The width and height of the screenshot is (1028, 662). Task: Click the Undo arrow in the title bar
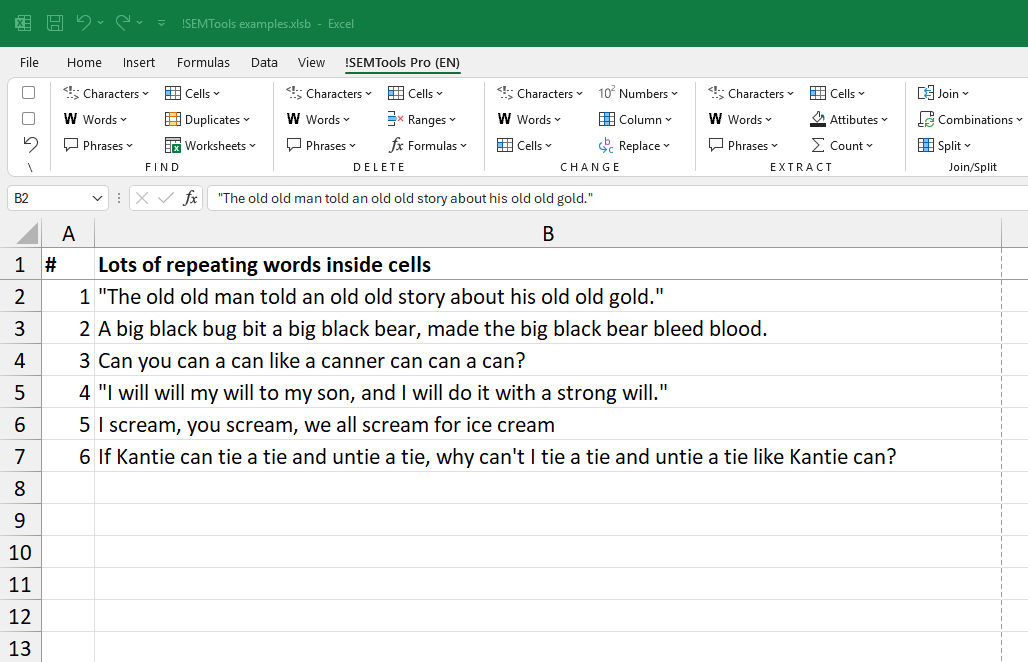coord(84,23)
